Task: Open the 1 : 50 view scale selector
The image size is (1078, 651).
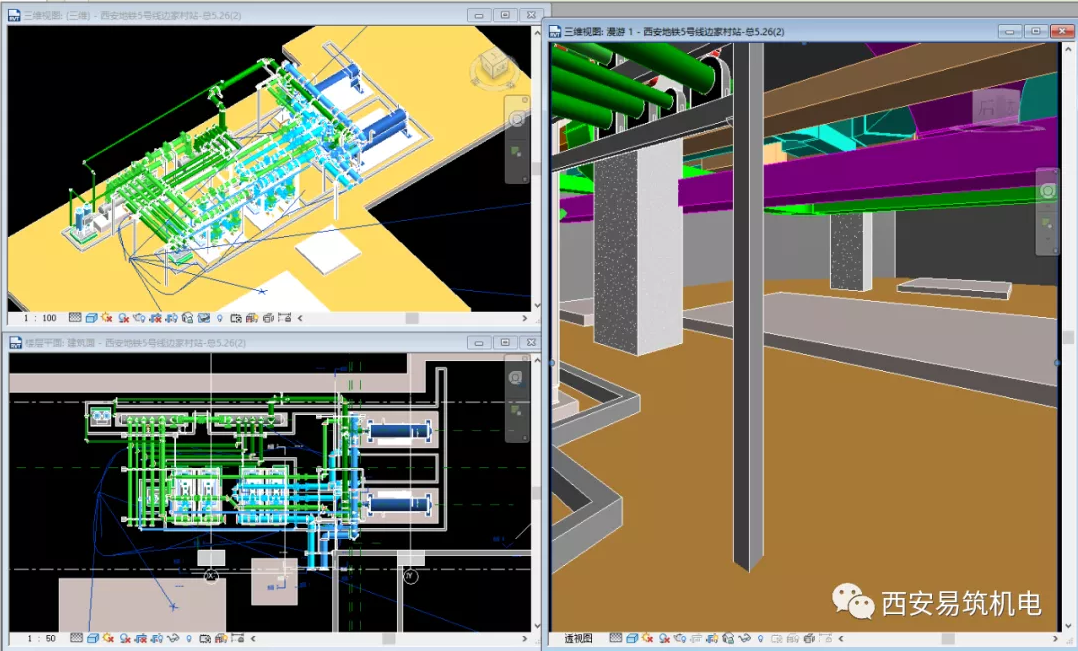Action: pyautogui.click(x=41, y=639)
